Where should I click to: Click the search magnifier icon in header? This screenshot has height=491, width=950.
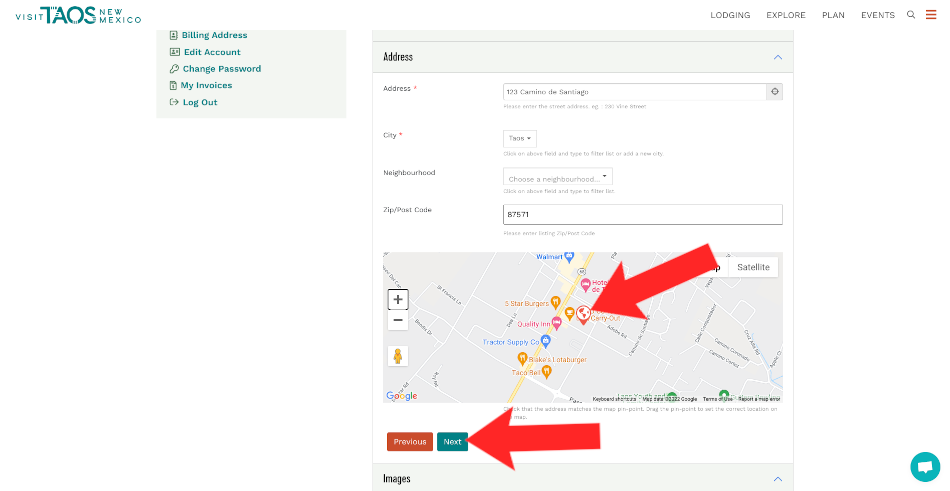910,15
